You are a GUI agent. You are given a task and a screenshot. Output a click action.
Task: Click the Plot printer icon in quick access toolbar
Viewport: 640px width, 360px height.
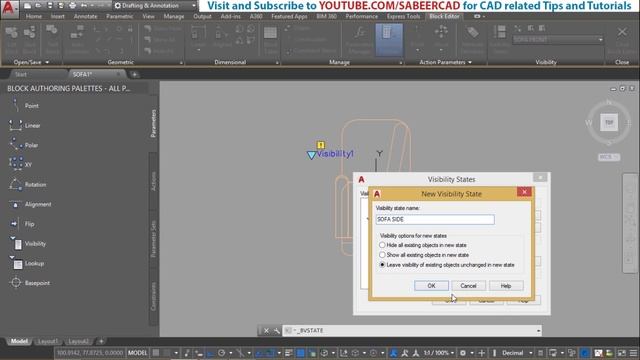tap(73, 6)
